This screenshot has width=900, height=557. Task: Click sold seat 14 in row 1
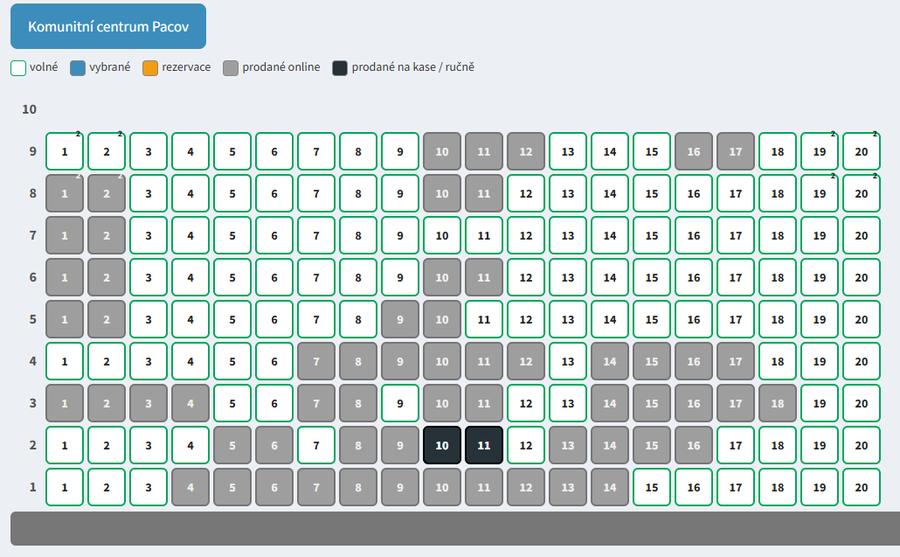(x=610, y=487)
